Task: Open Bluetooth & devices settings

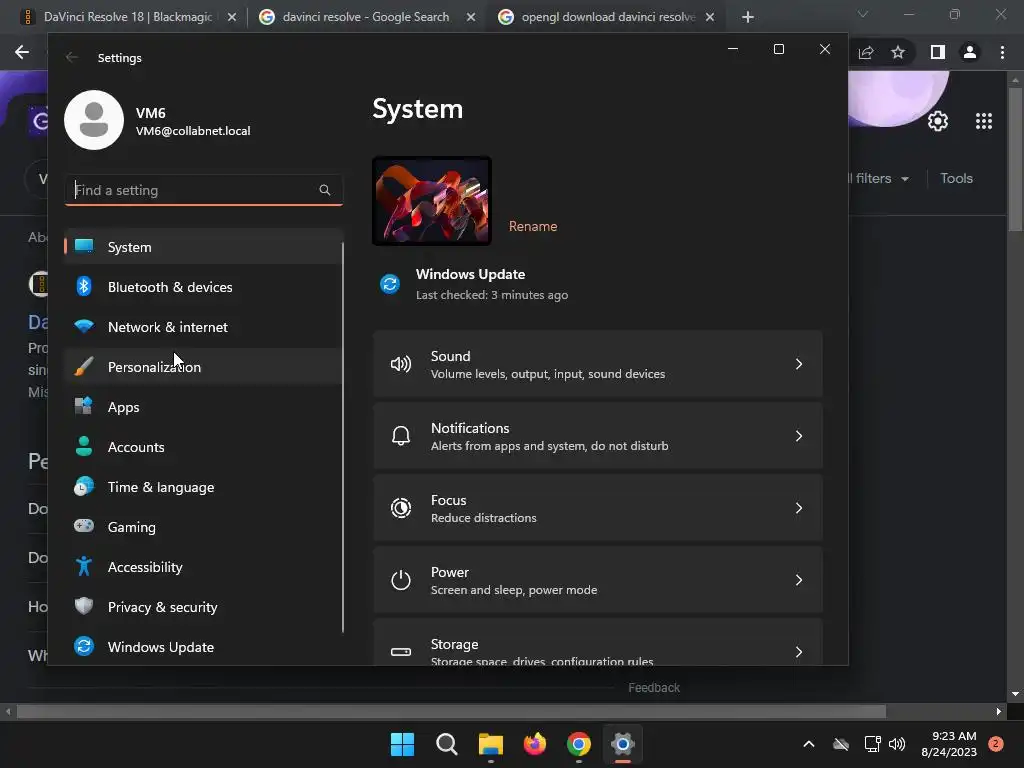Action: [x=203, y=287]
